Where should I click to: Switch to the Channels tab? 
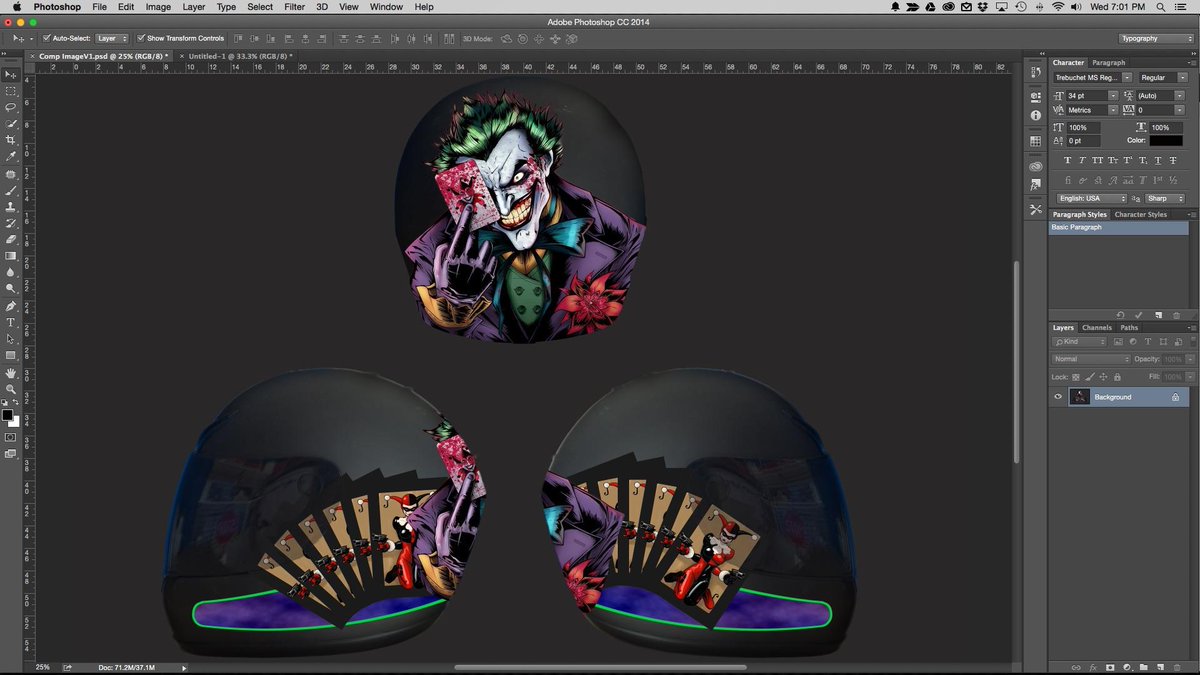coord(1097,327)
